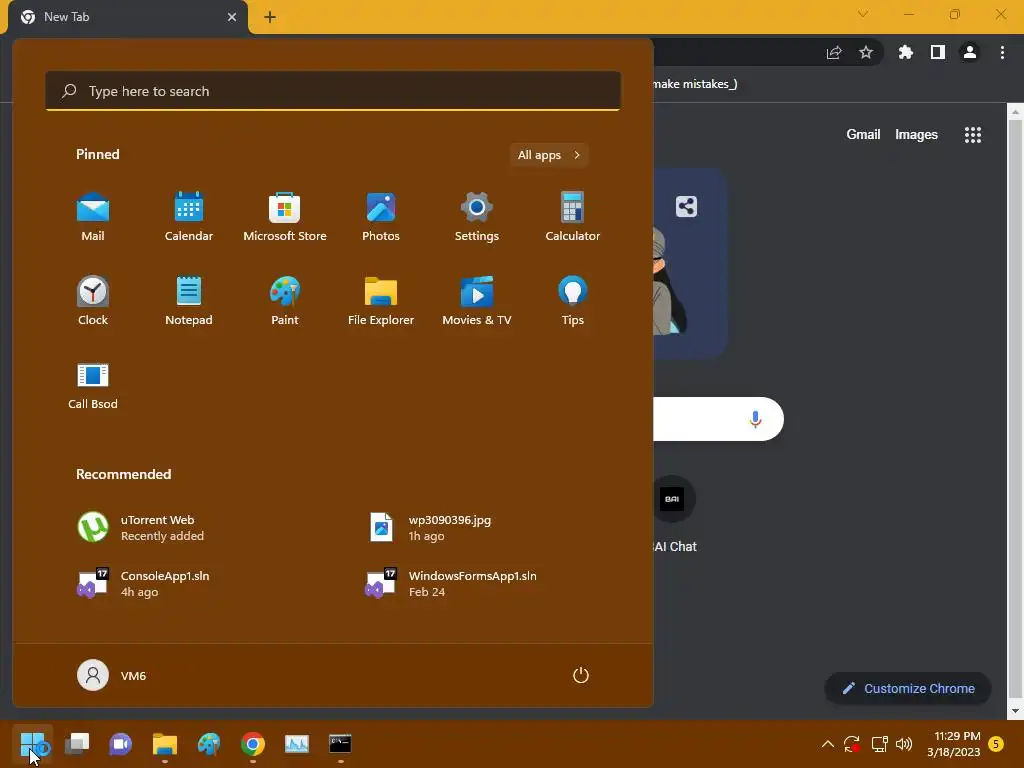This screenshot has width=1024, height=768.
Task: Open Task View from the taskbar
Action: 77,743
